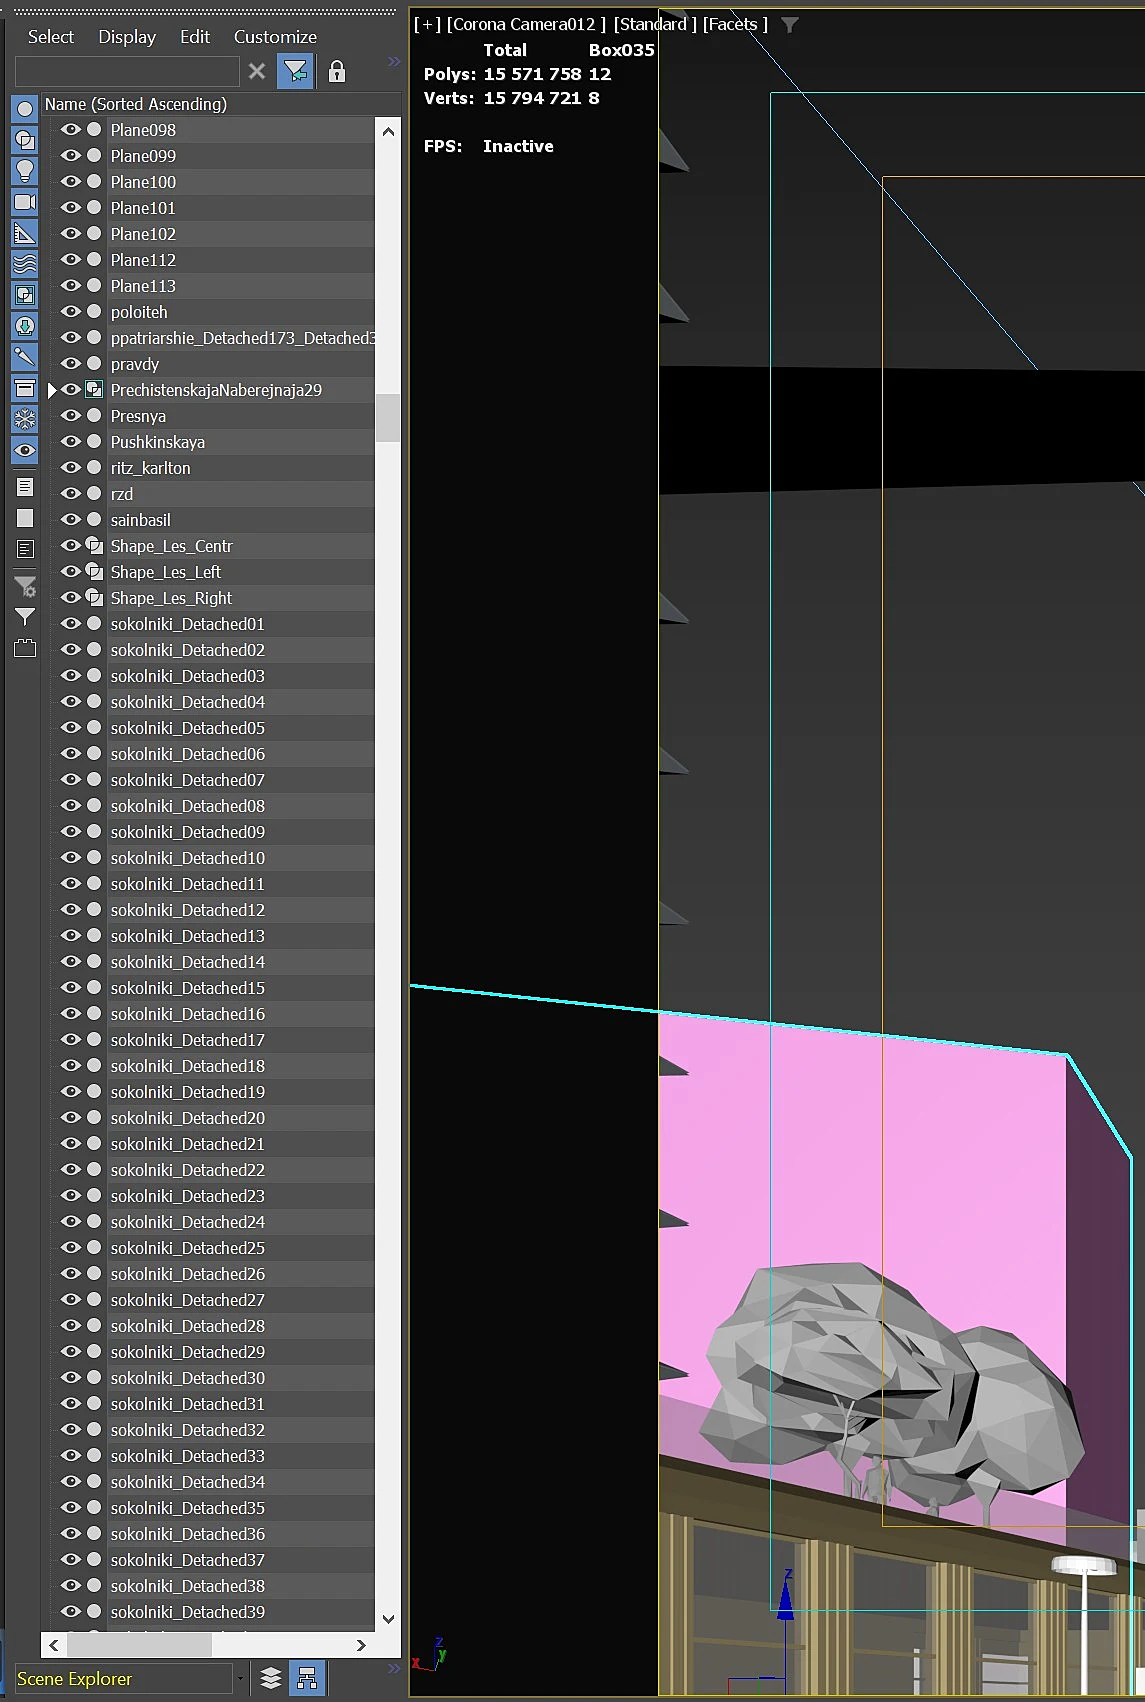Toggle Display Shapes filter icon
The image size is (1145, 1702).
coord(25,140)
